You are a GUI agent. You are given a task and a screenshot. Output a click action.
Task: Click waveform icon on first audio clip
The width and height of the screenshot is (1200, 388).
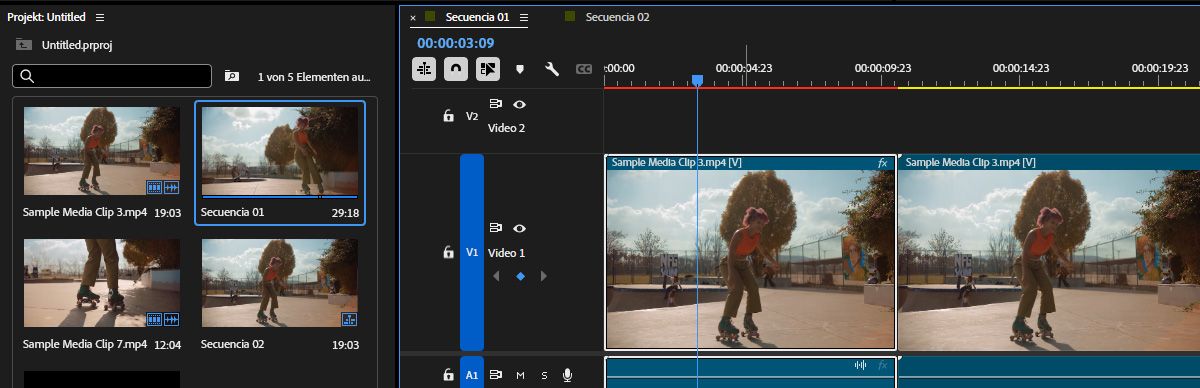[860, 365]
